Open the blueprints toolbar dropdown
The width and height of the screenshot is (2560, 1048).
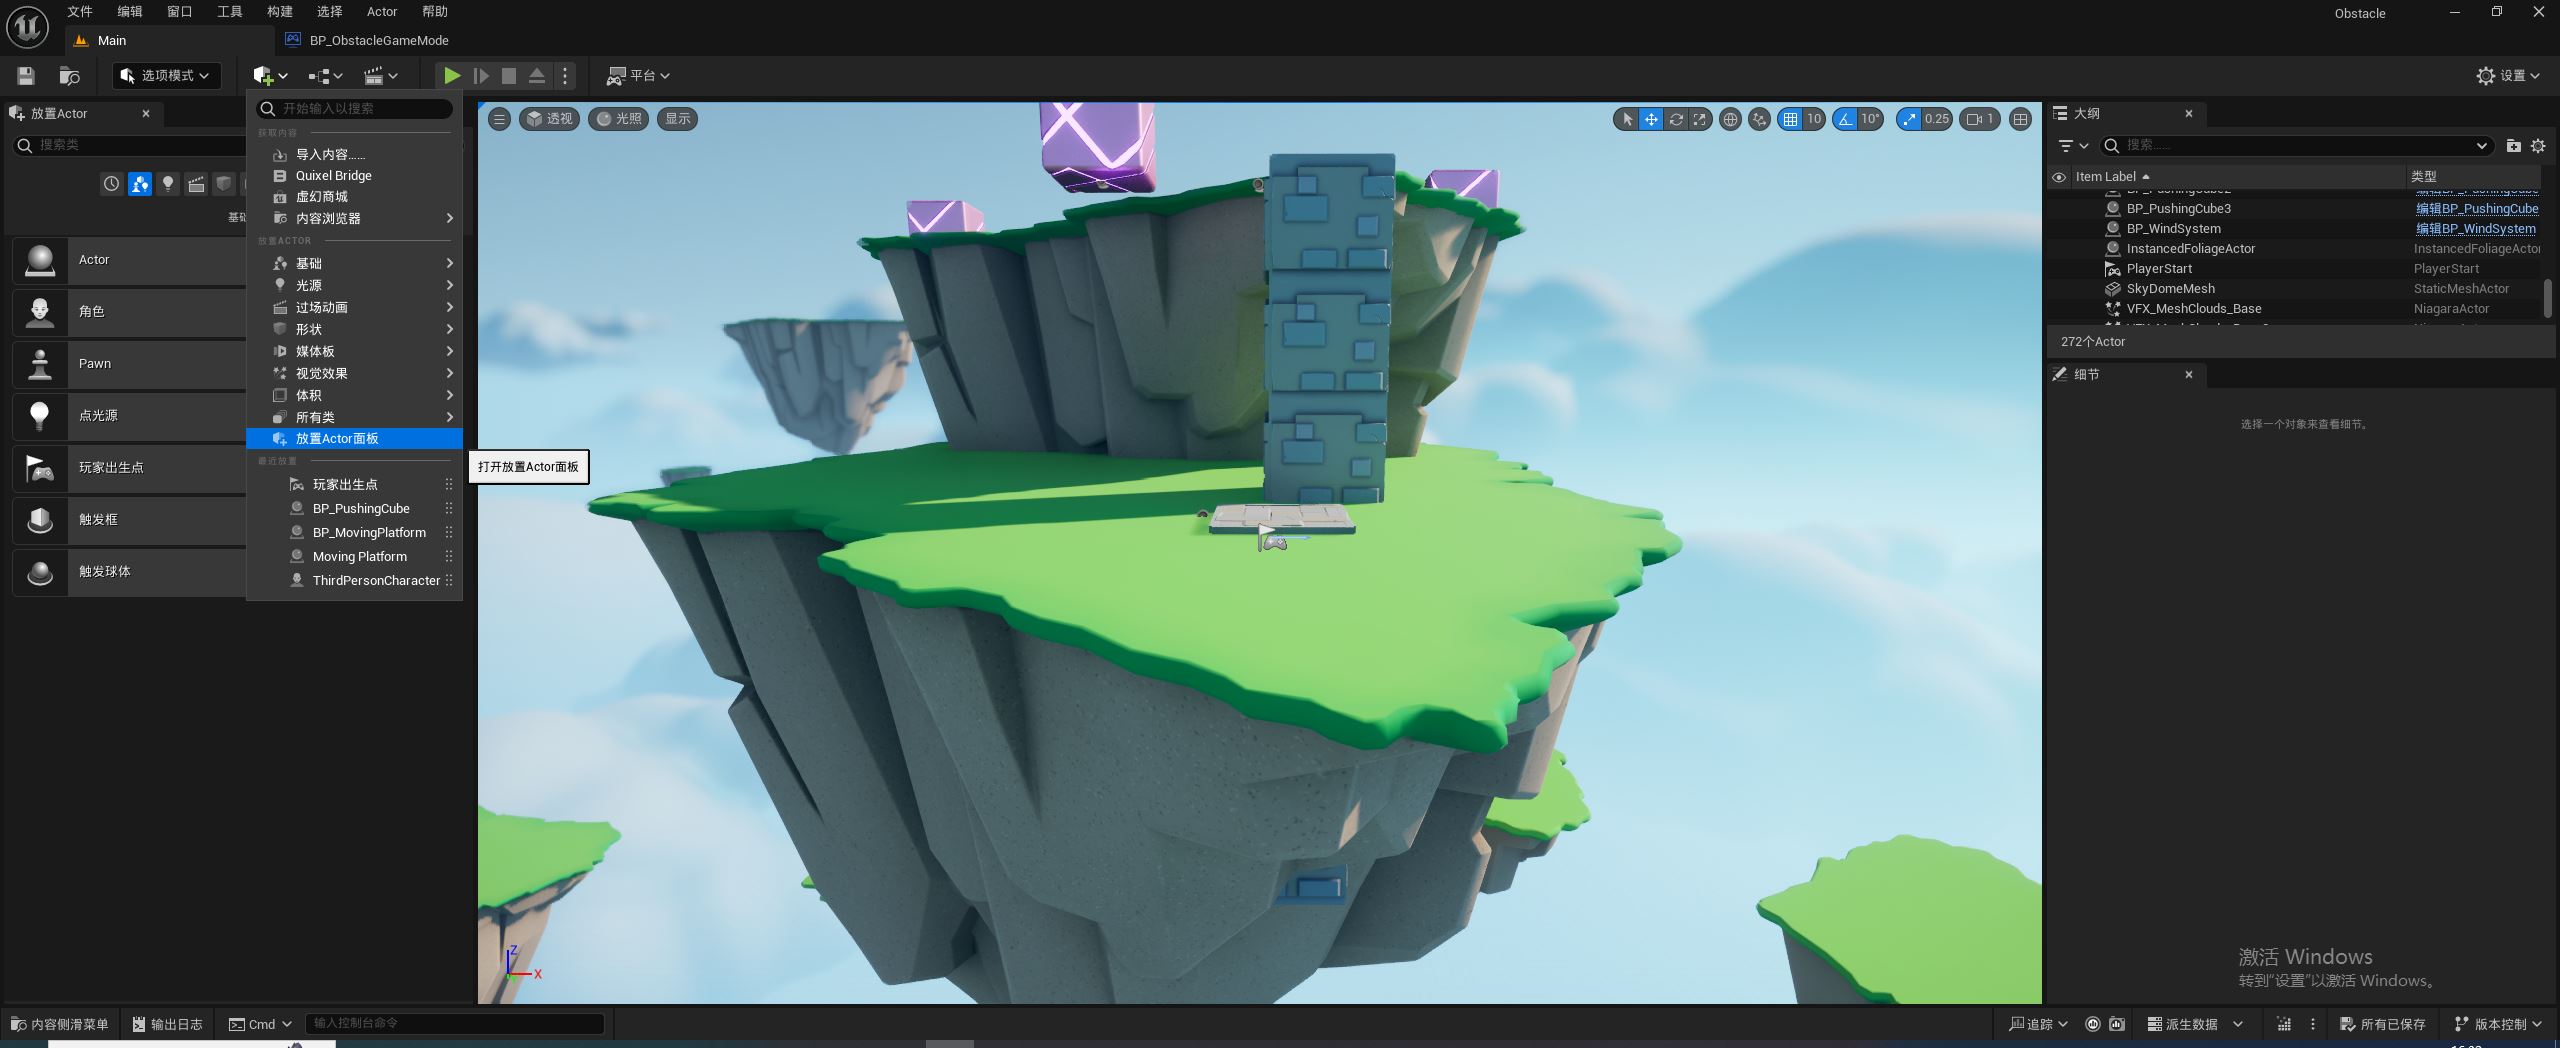coord(325,76)
